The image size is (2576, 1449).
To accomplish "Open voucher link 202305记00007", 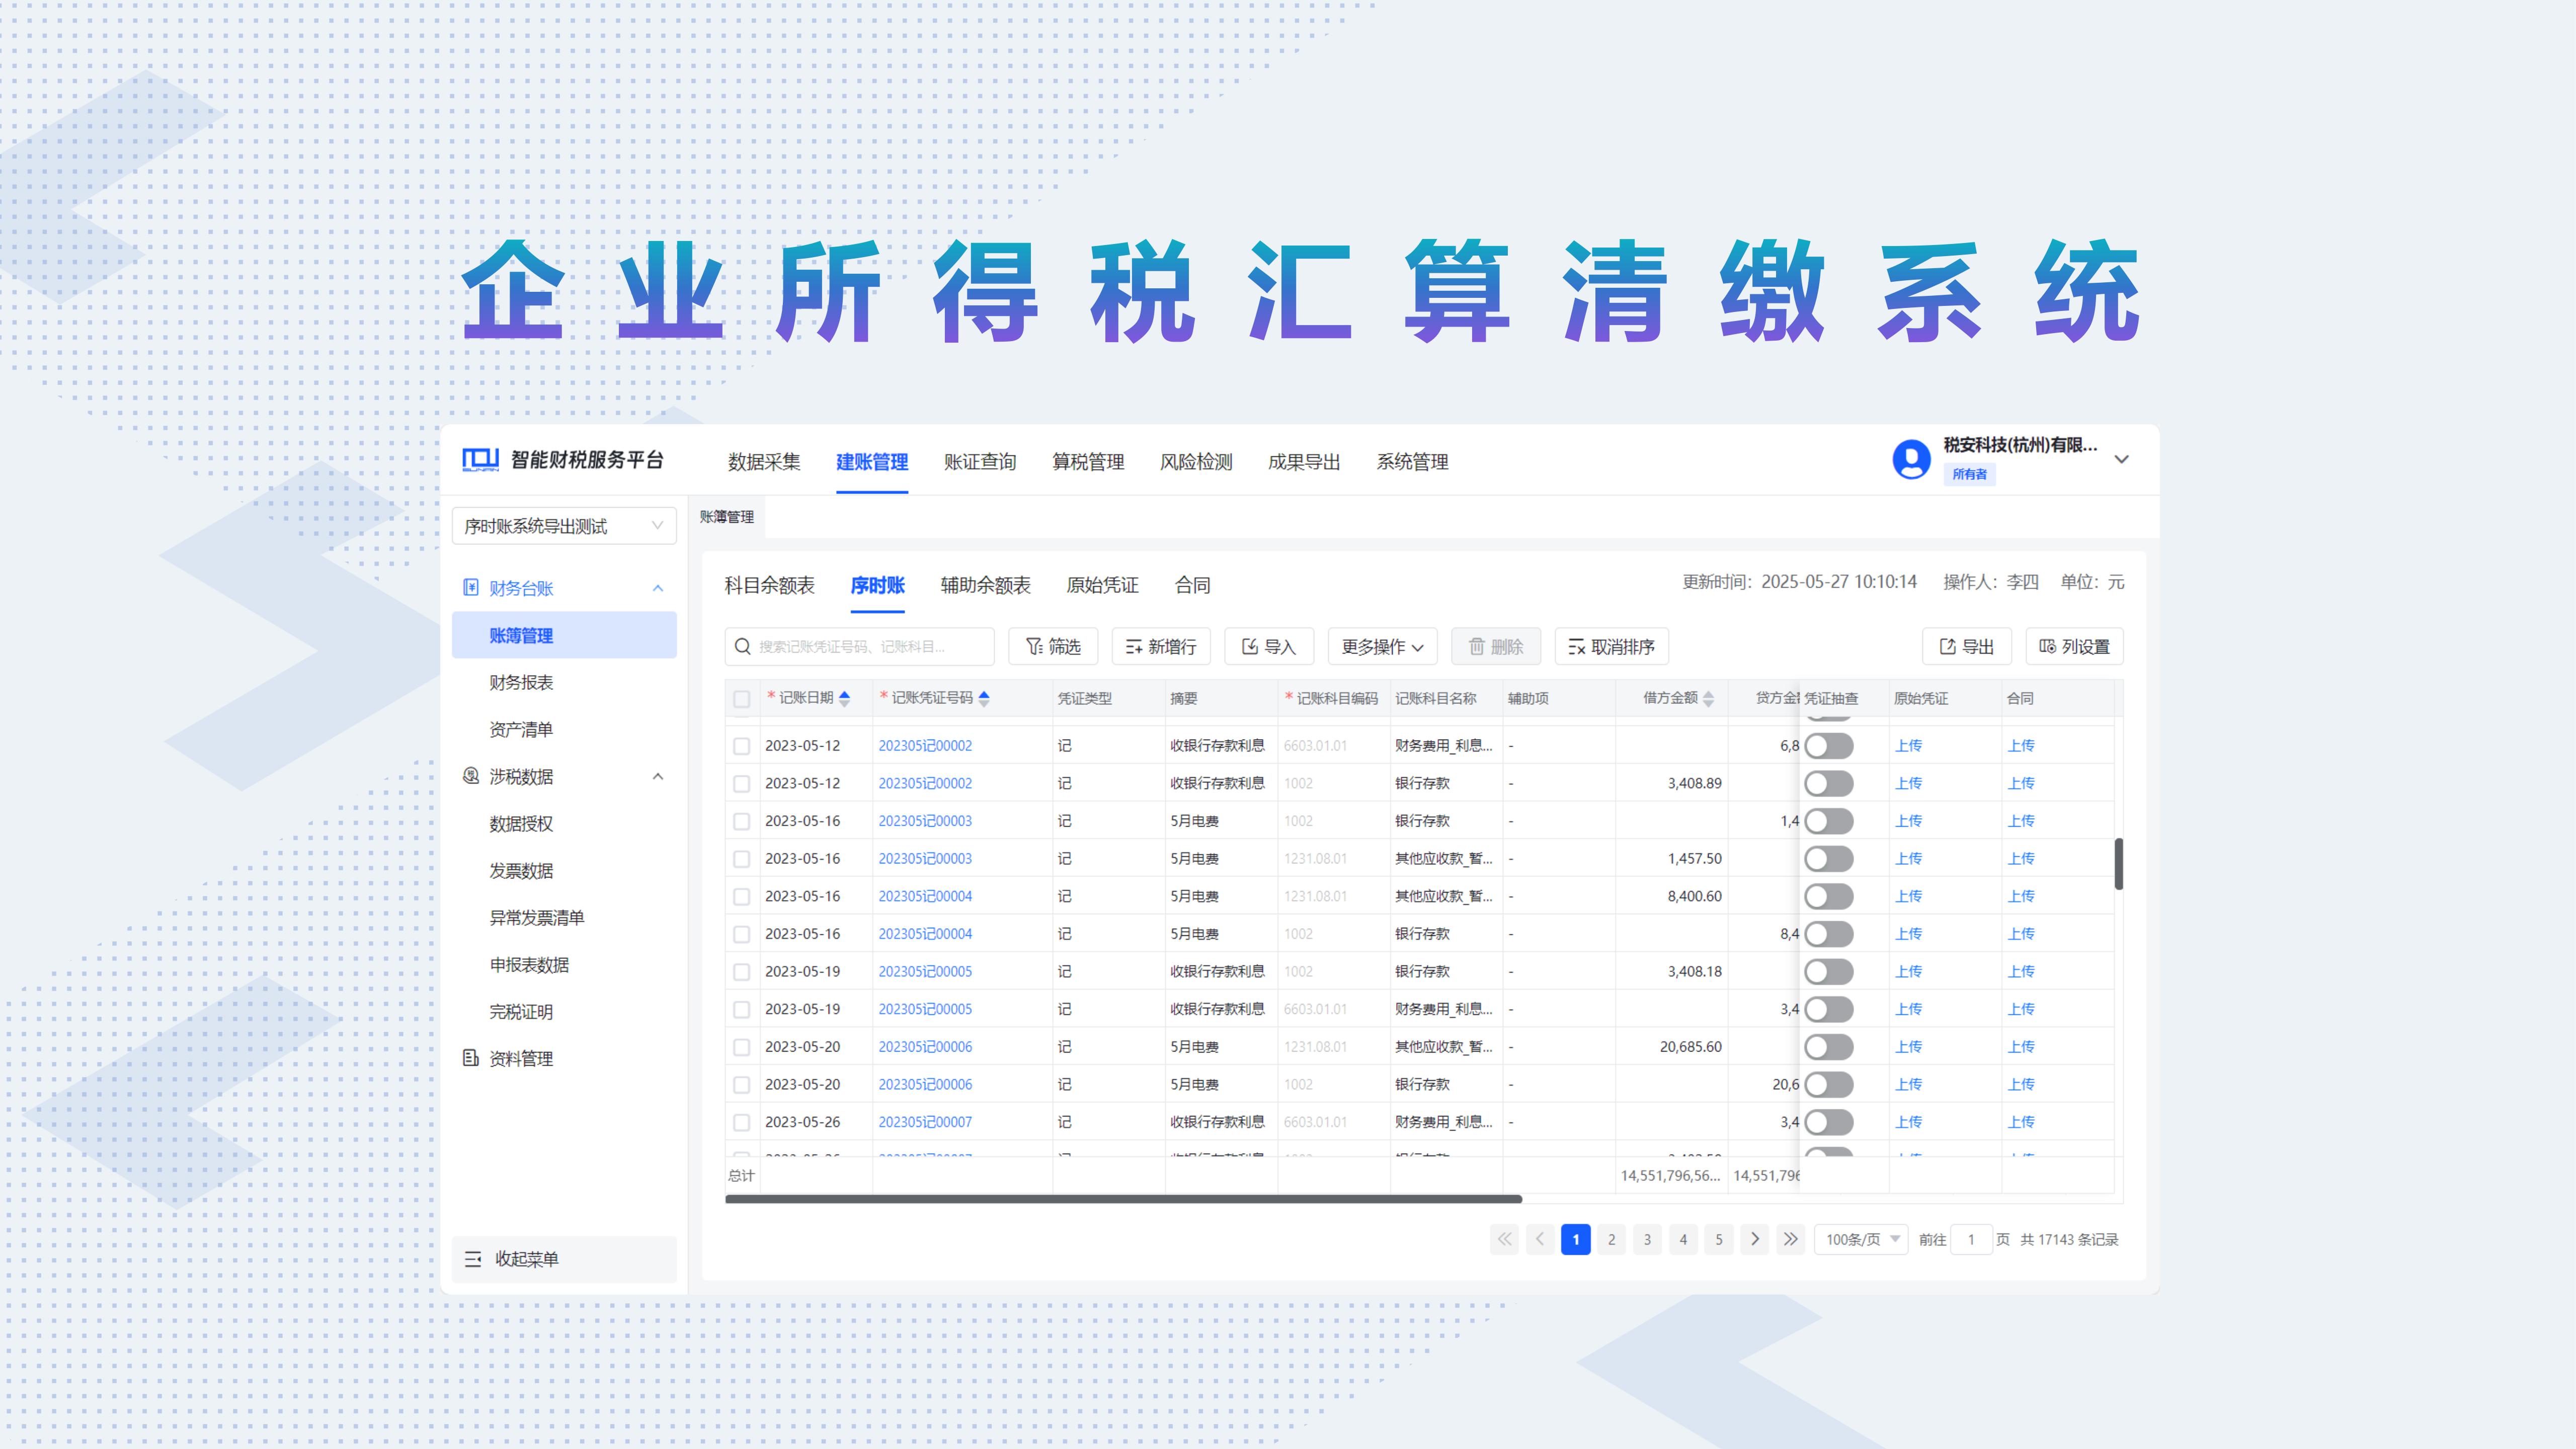I will tap(924, 1122).
